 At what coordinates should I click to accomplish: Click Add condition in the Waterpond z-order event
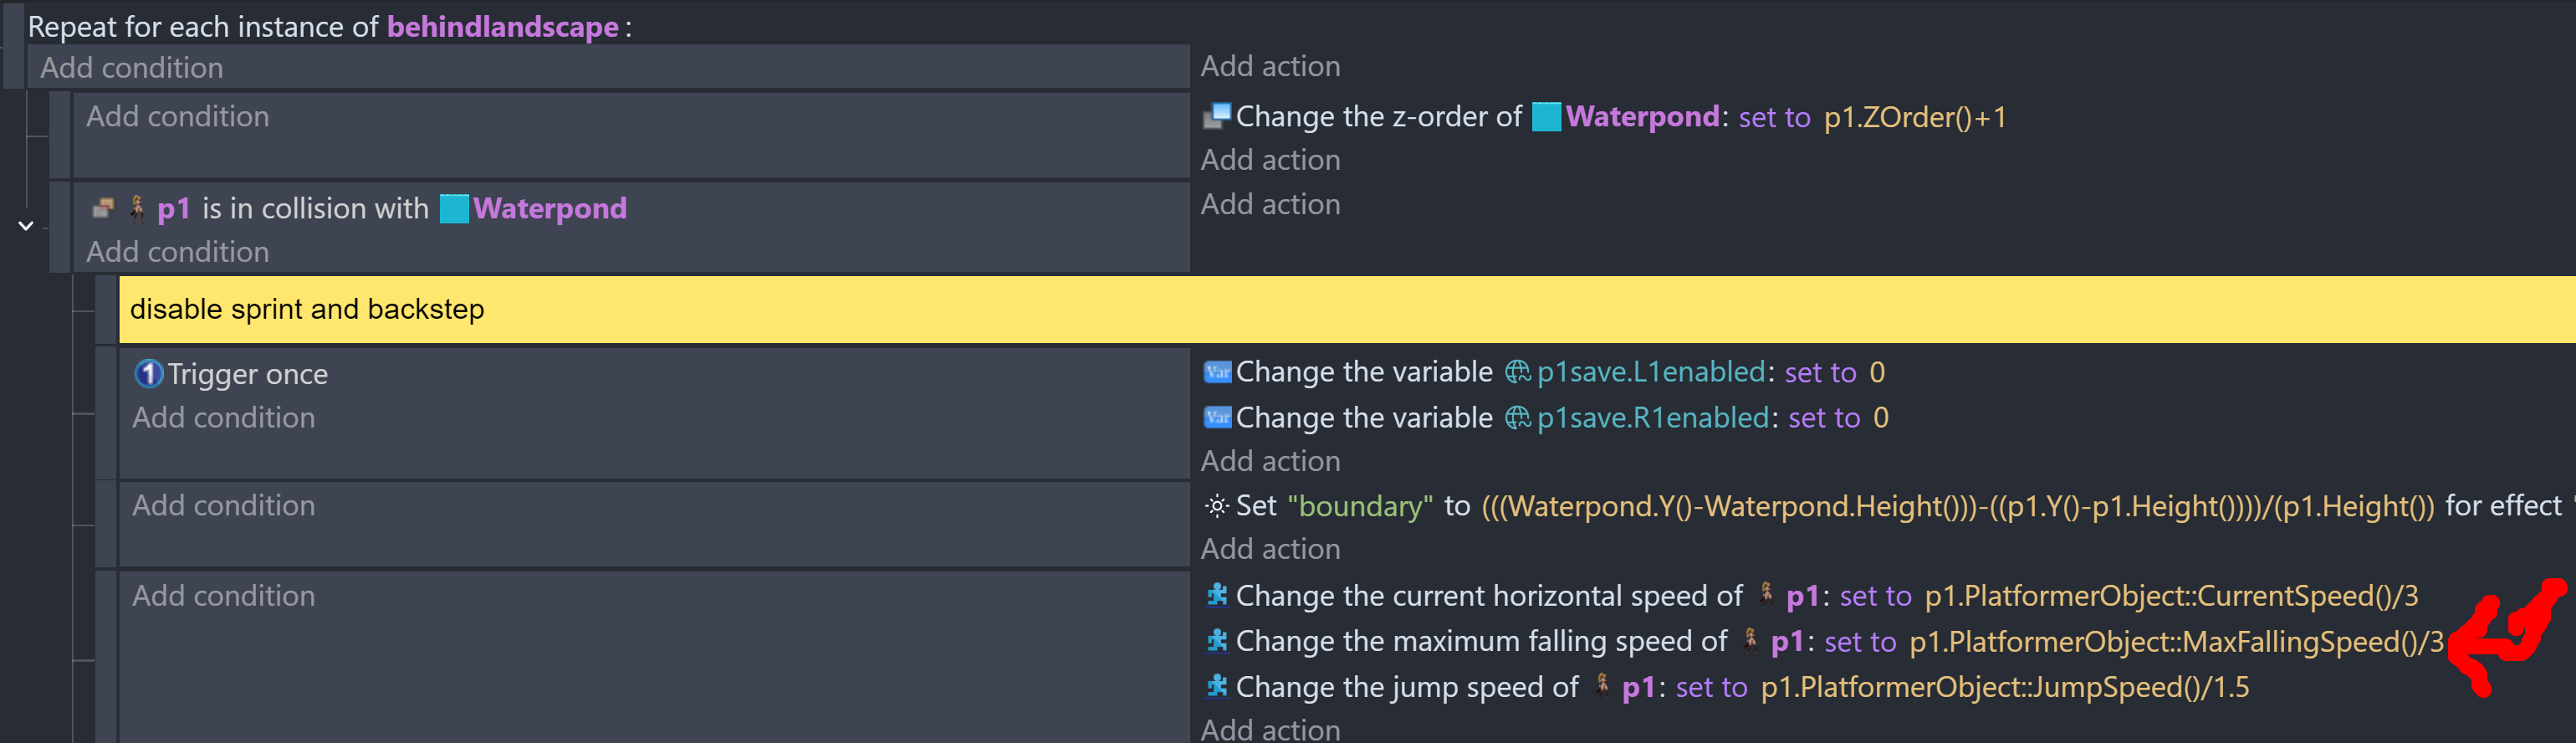177,116
